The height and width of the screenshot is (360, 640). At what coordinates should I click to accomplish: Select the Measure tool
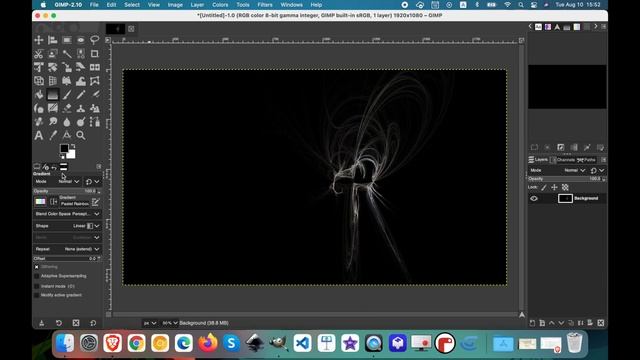pyautogui.click(x=67, y=135)
